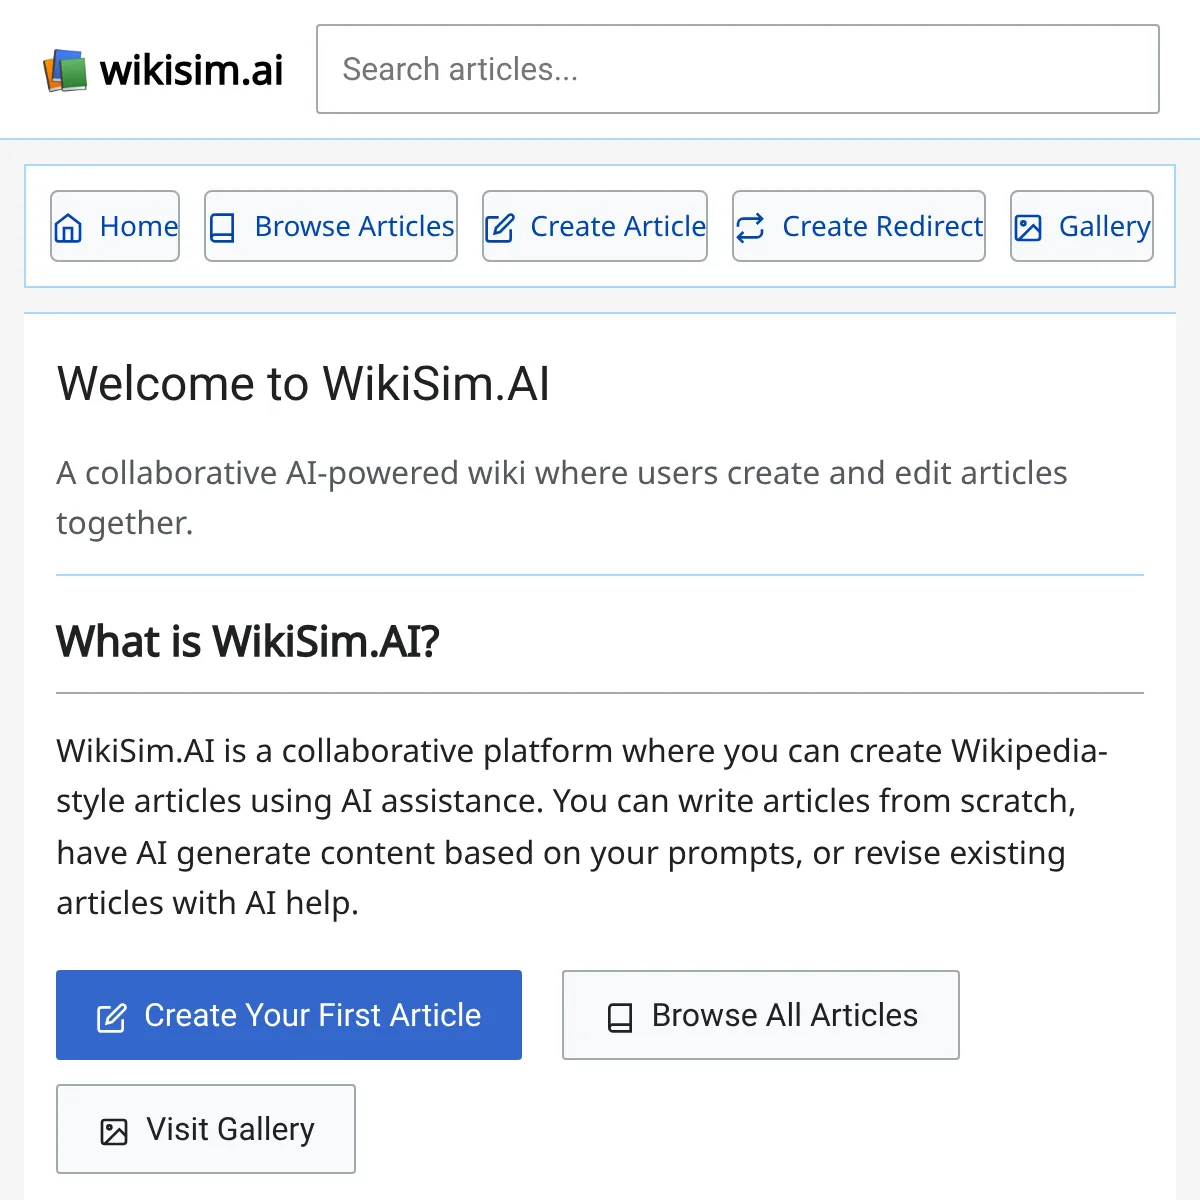The height and width of the screenshot is (1200, 1200).
Task: Open the Gallery navigation item
Action: (x=1082, y=226)
